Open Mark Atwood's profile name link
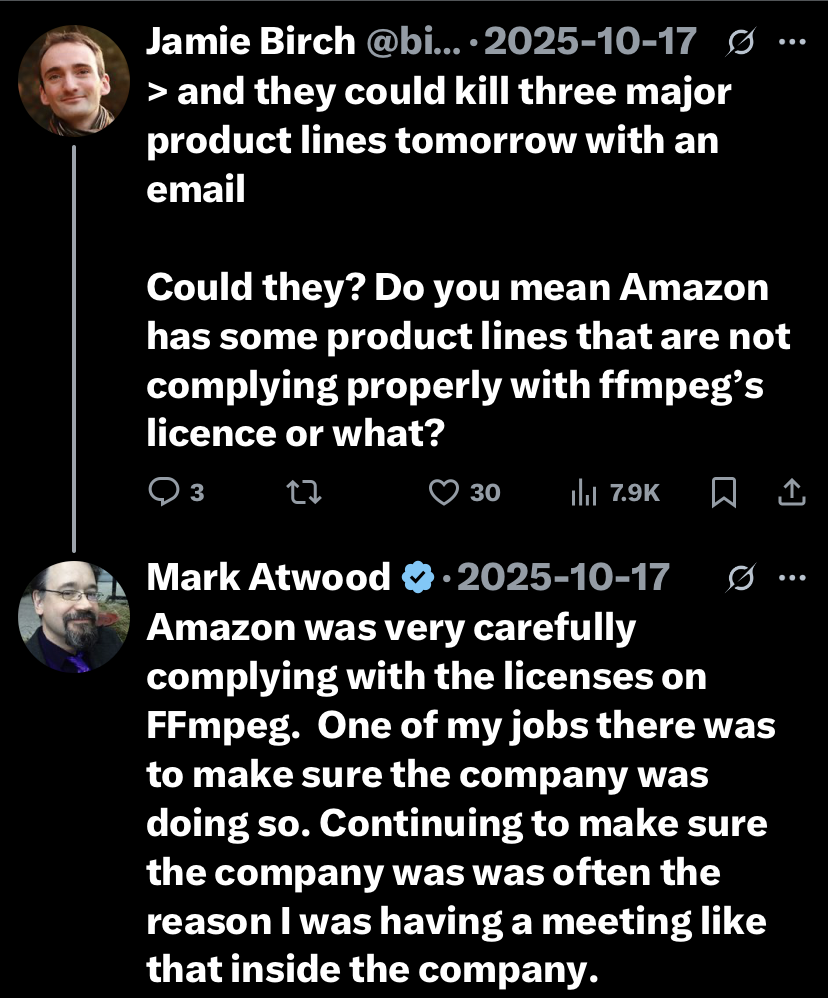The height and width of the screenshot is (998, 828). pos(269,578)
